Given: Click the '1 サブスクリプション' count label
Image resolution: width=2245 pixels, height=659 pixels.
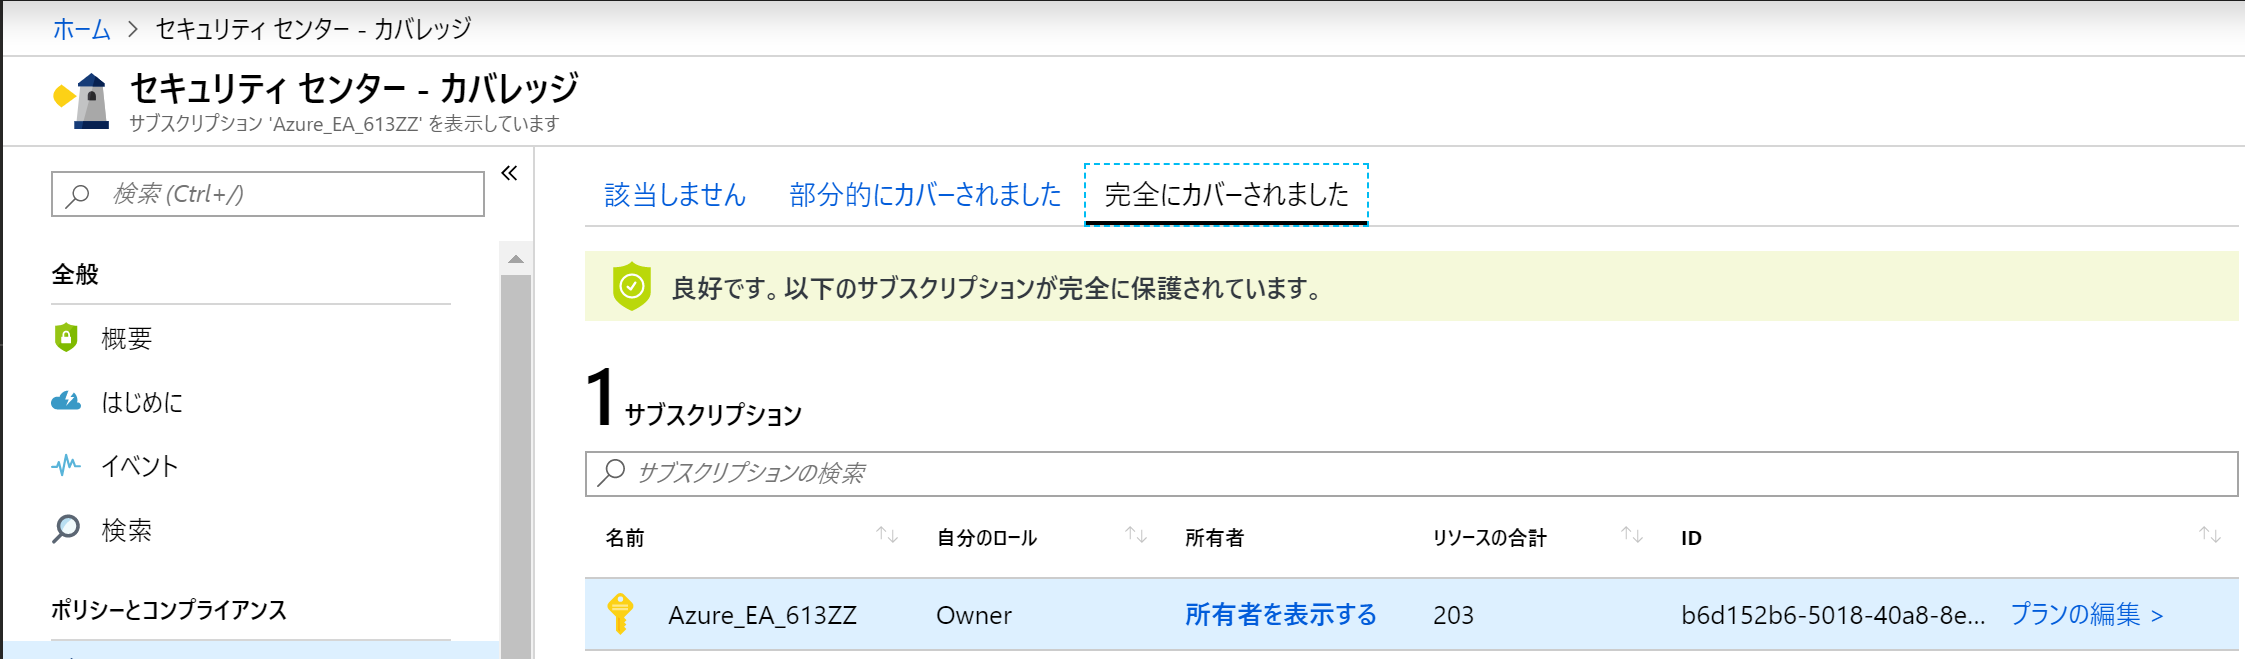Looking at the screenshot, I should point(695,398).
